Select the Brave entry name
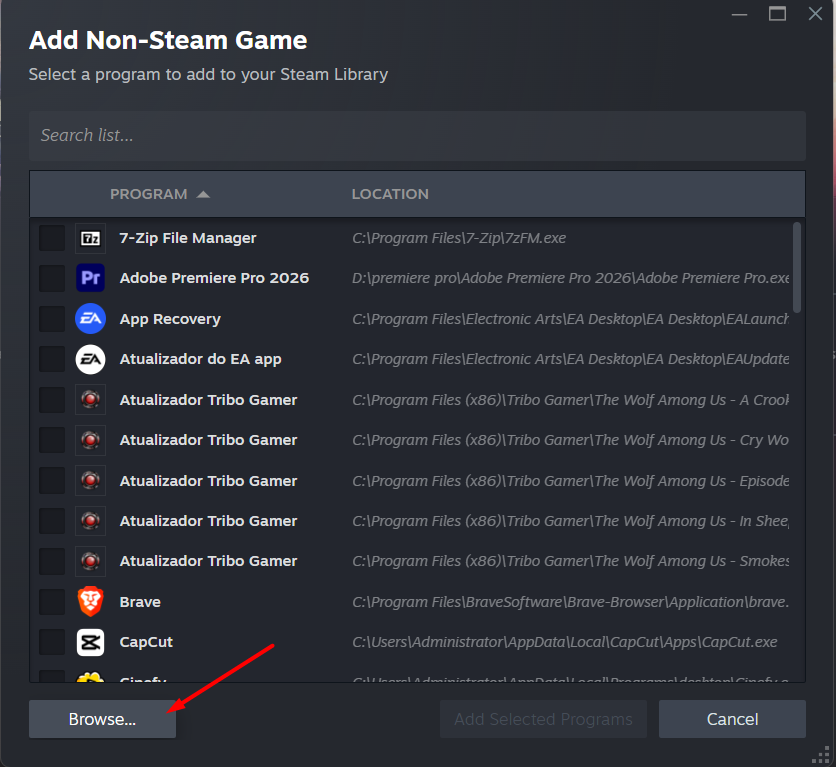 point(140,602)
